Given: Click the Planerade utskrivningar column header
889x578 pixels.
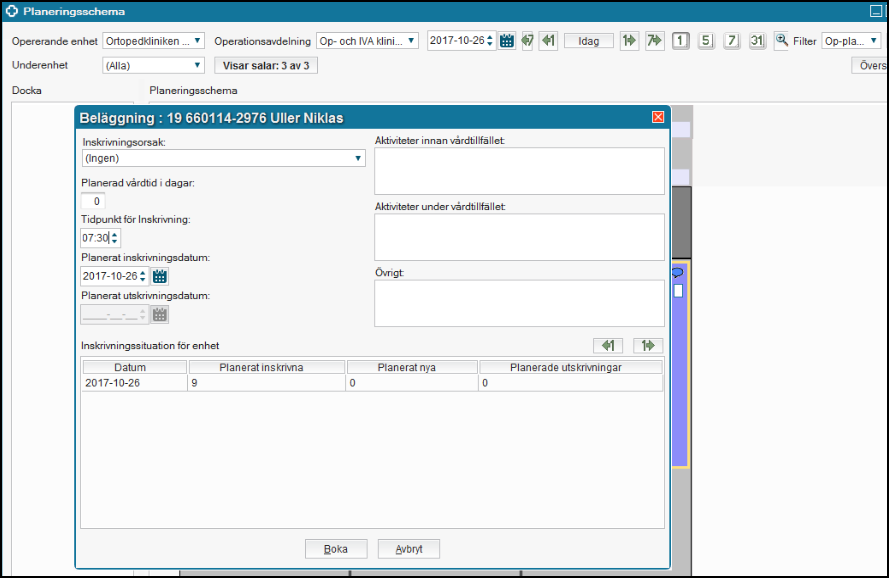Looking at the screenshot, I should pyautogui.click(x=570, y=367).
